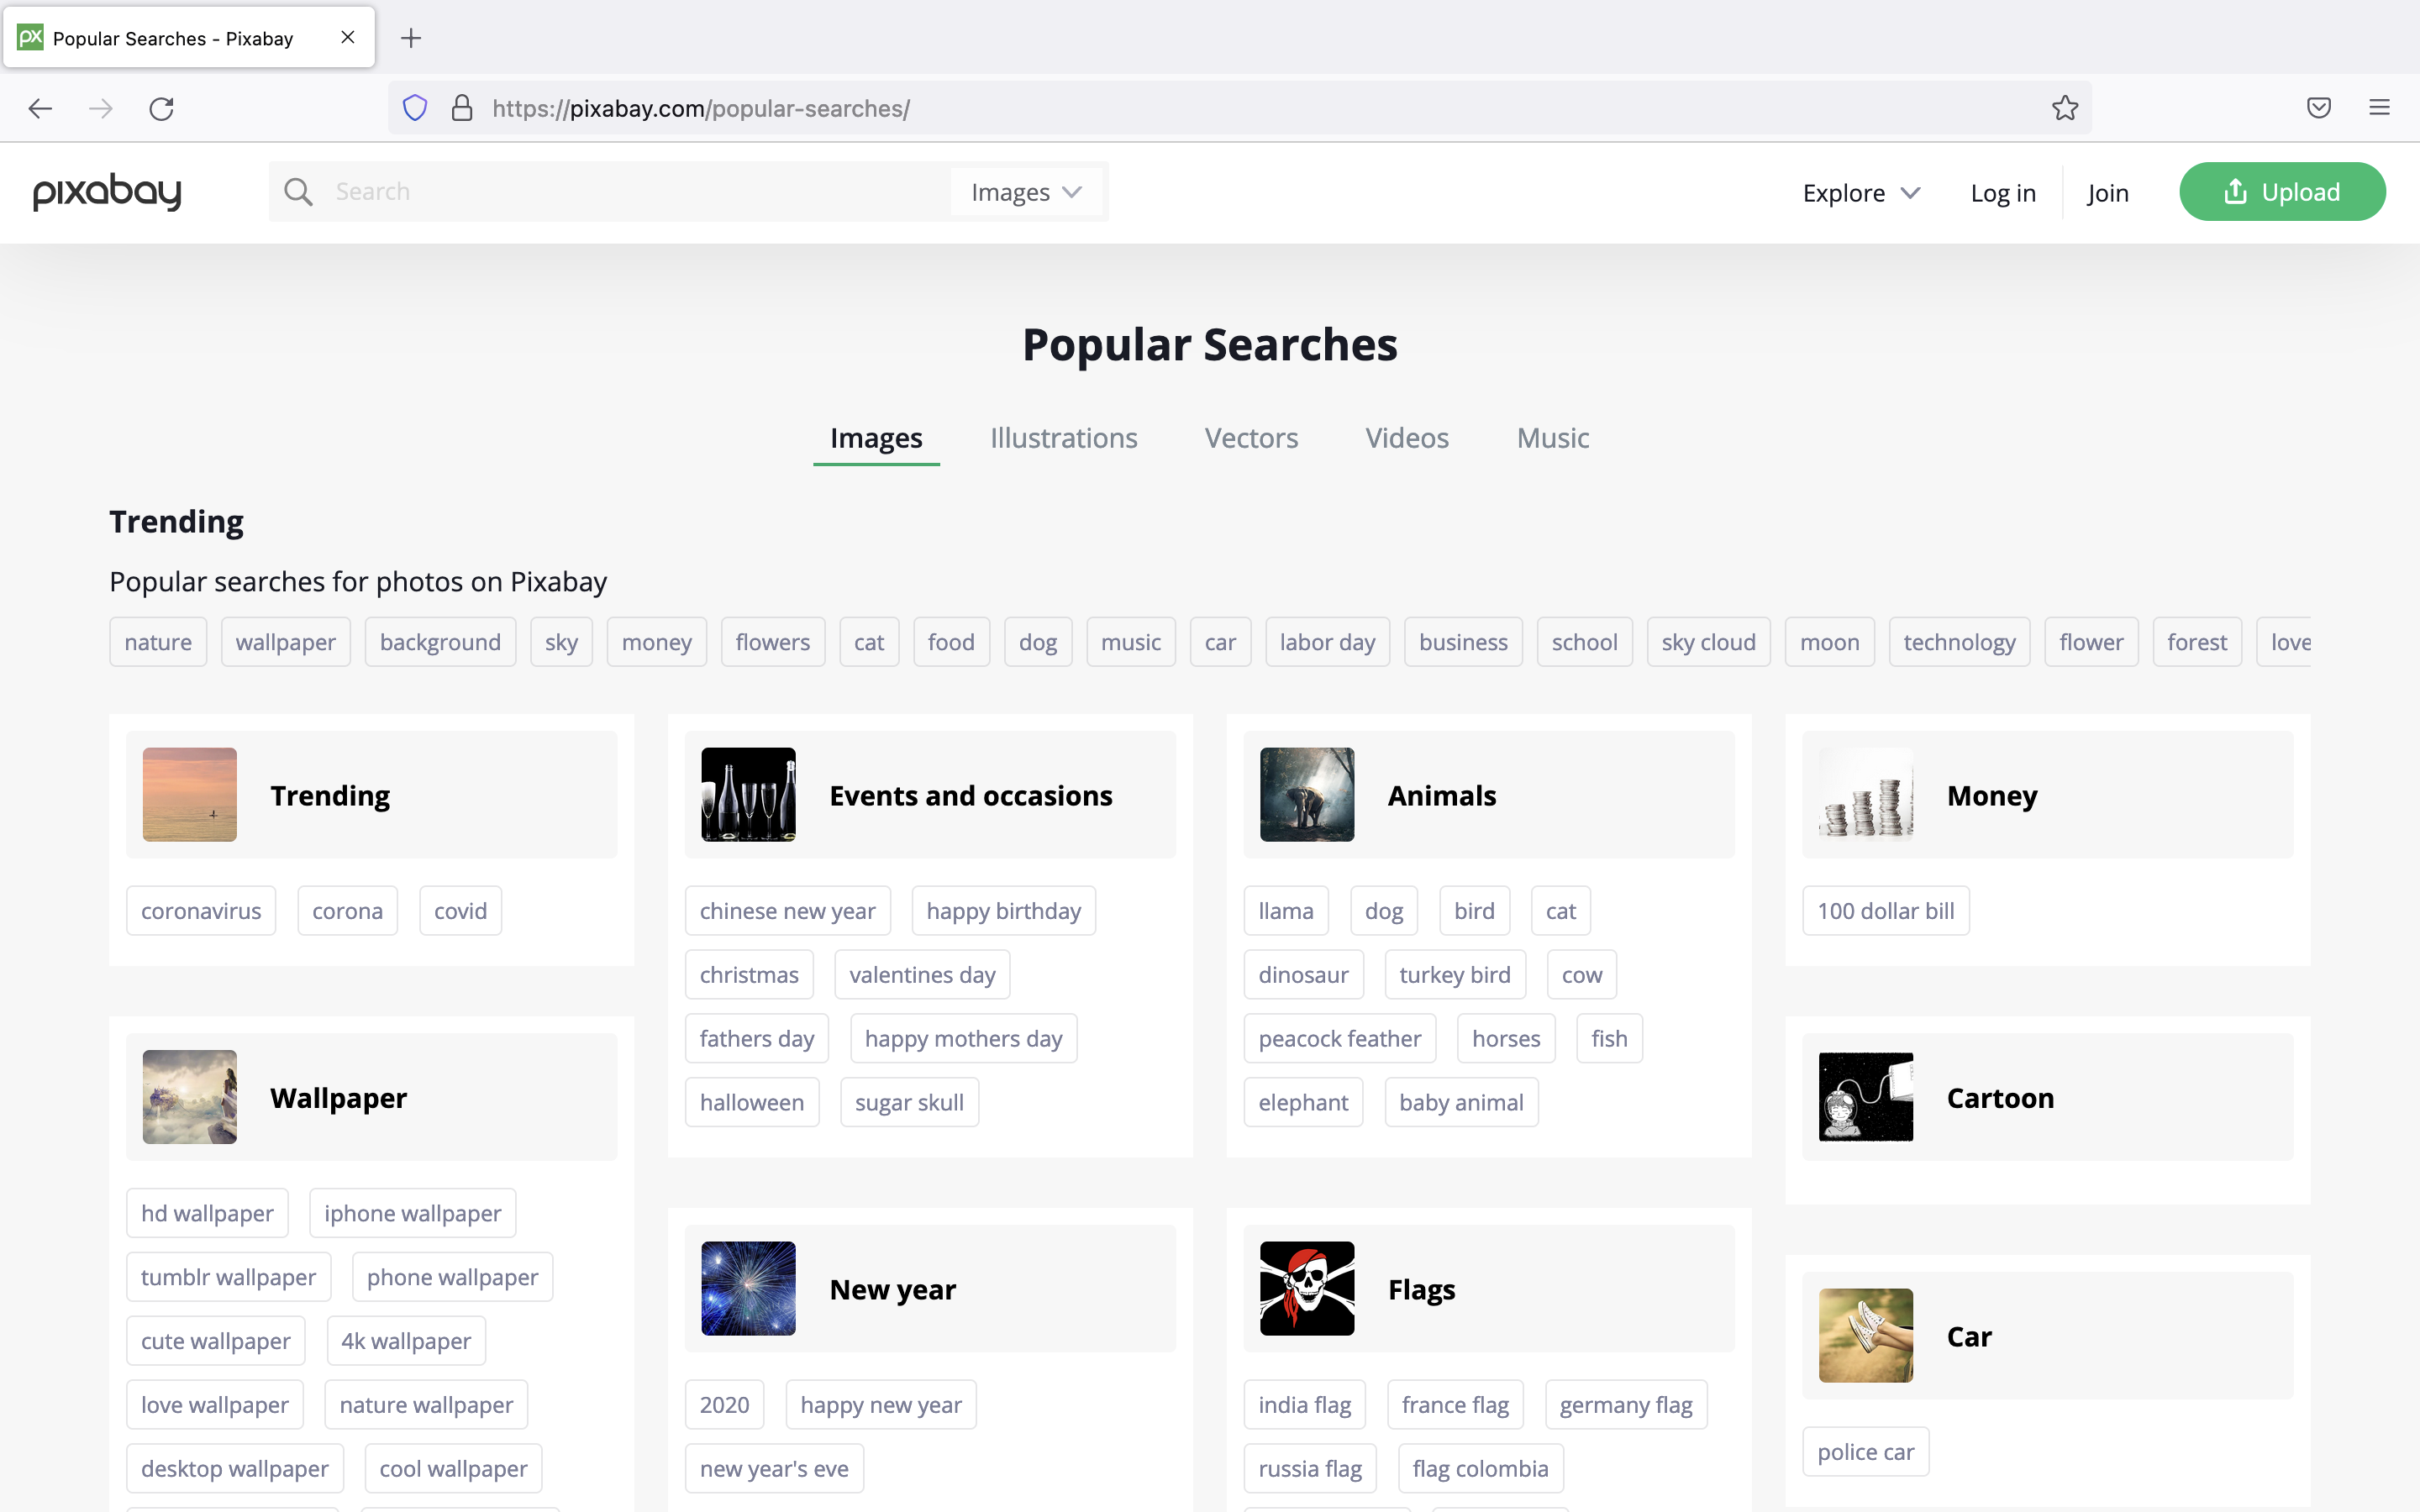The image size is (2420, 1512).
Task: Close the Popular Searches tab
Action: click(348, 37)
